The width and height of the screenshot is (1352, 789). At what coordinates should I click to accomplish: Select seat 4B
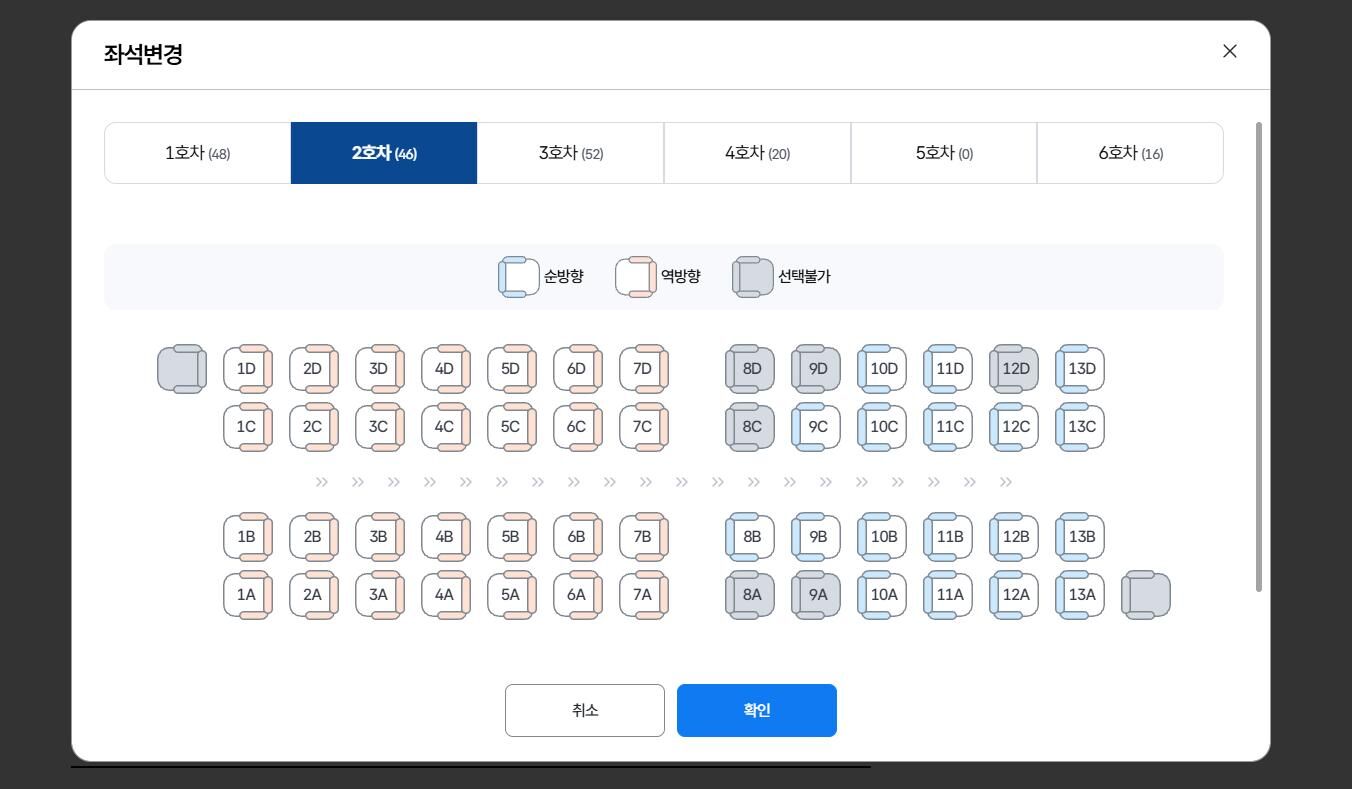[445, 537]
